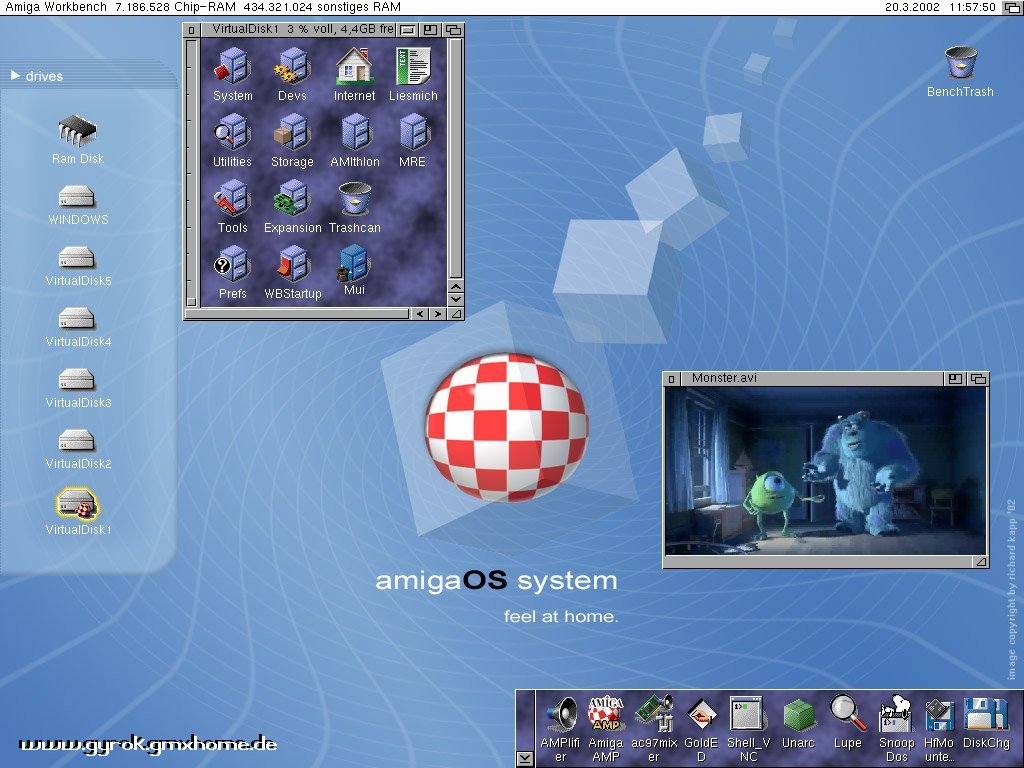Start the GoldED editor from the dock
This screenshot has width=1024, height=768.
click(702, 715)
